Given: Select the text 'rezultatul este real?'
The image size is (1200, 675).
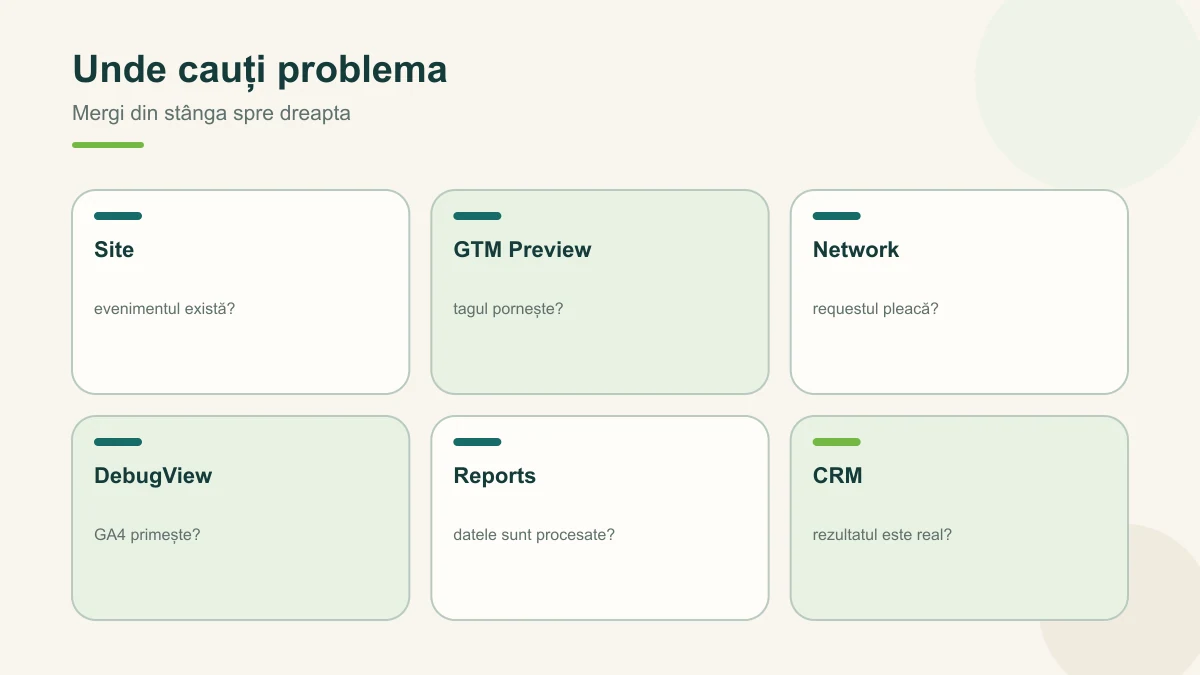Looking at the screenshot, I should 882,535.
